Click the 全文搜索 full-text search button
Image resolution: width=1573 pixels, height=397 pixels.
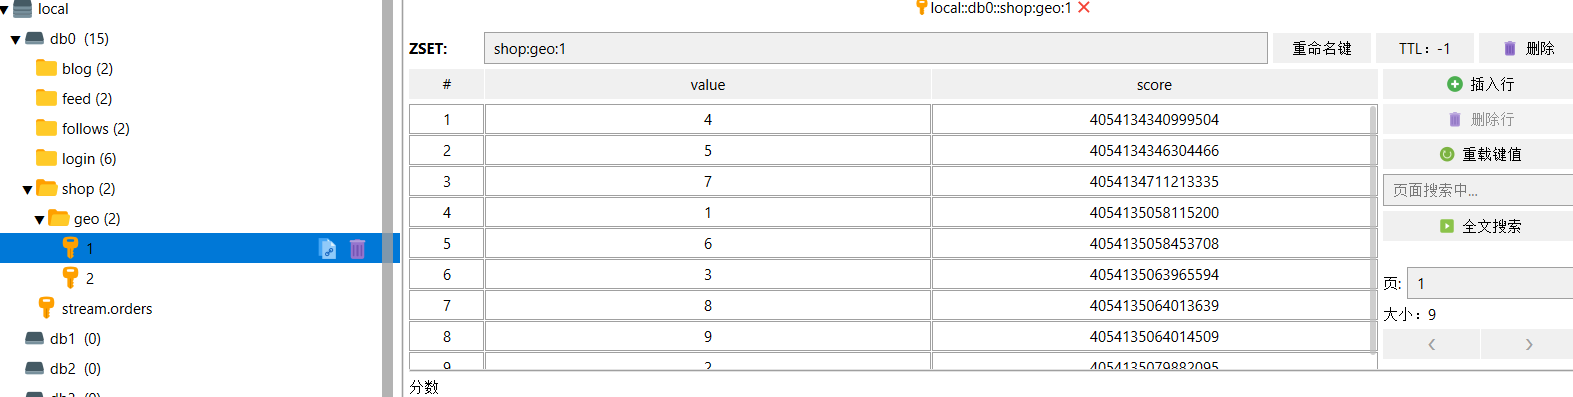(1478, 226)
